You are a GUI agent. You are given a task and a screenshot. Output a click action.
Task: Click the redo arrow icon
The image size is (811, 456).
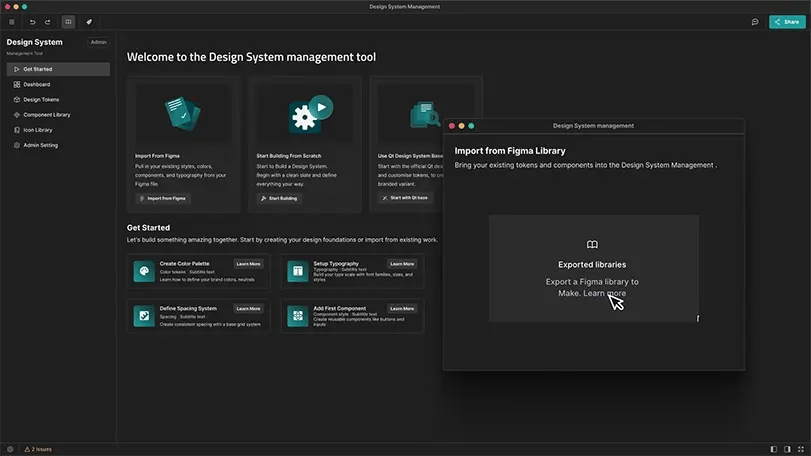48,22
